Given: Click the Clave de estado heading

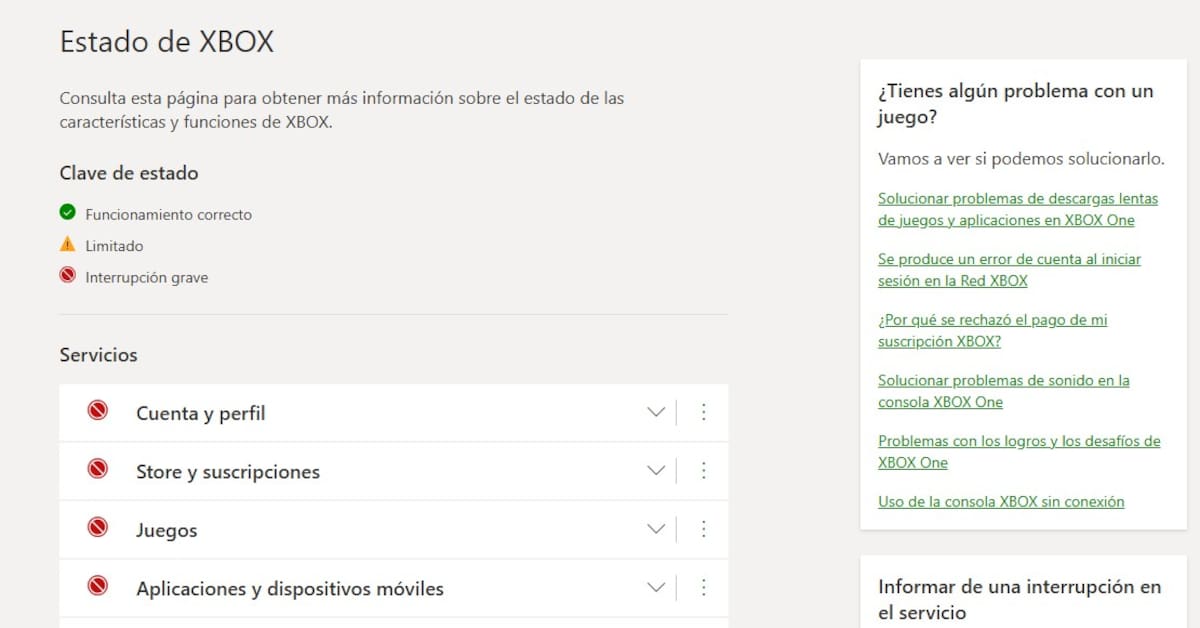Looking at the screenshot, I should pyautogui.click(x=129, y=173).
